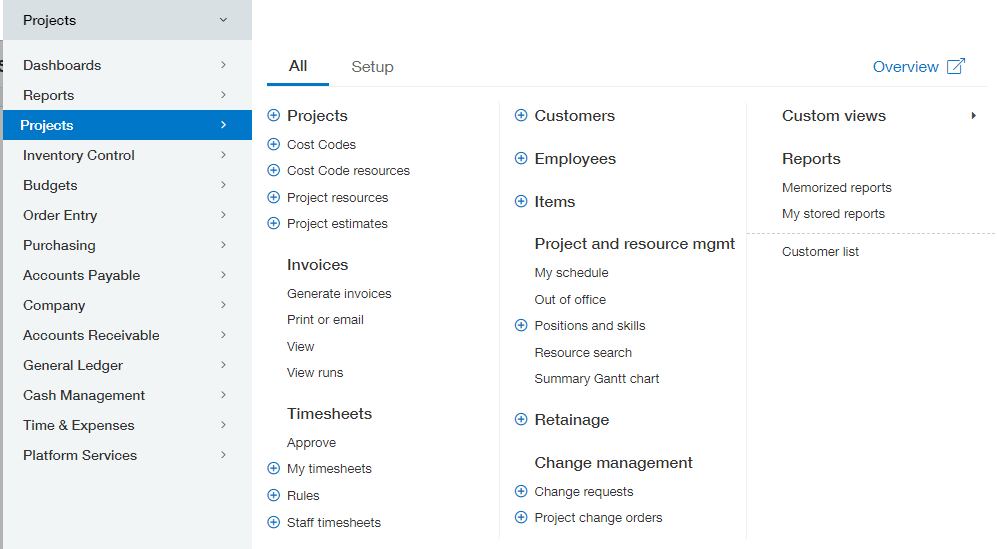Image resolution: width=997 pixels, height=549 pixels.
Task: Click the plus icon next to Change requests
Action: pyautogui.click(x=521, y=492)
